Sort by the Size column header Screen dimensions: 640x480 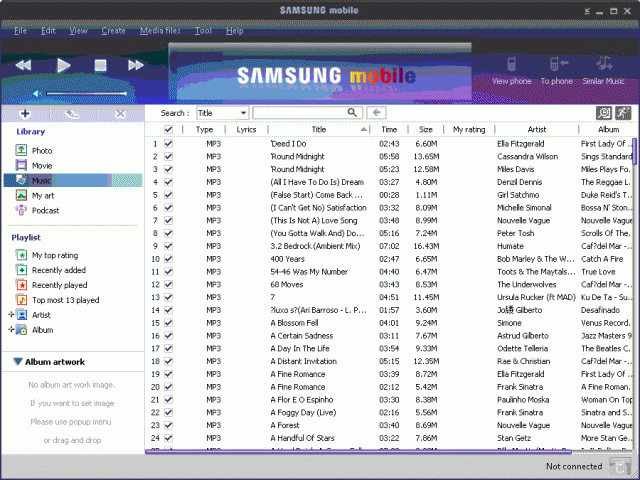click(425, 129)
